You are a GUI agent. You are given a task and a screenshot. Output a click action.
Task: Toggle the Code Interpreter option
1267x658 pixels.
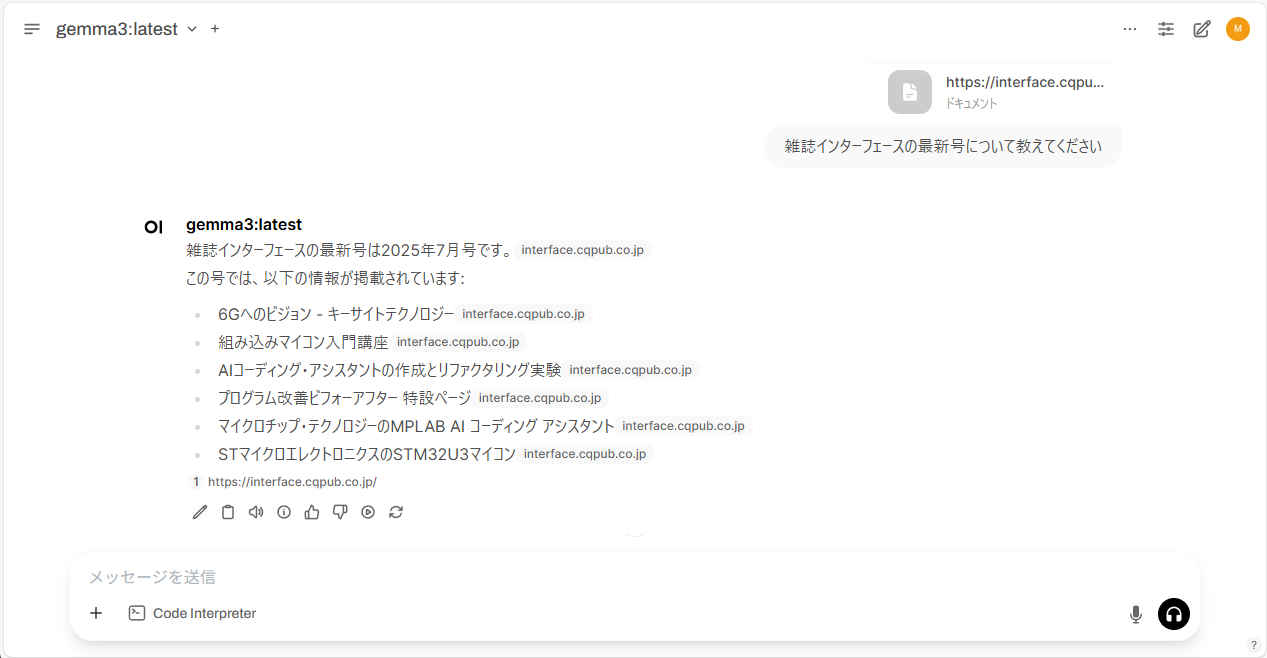pyautogui.click(x=193, y=613)
